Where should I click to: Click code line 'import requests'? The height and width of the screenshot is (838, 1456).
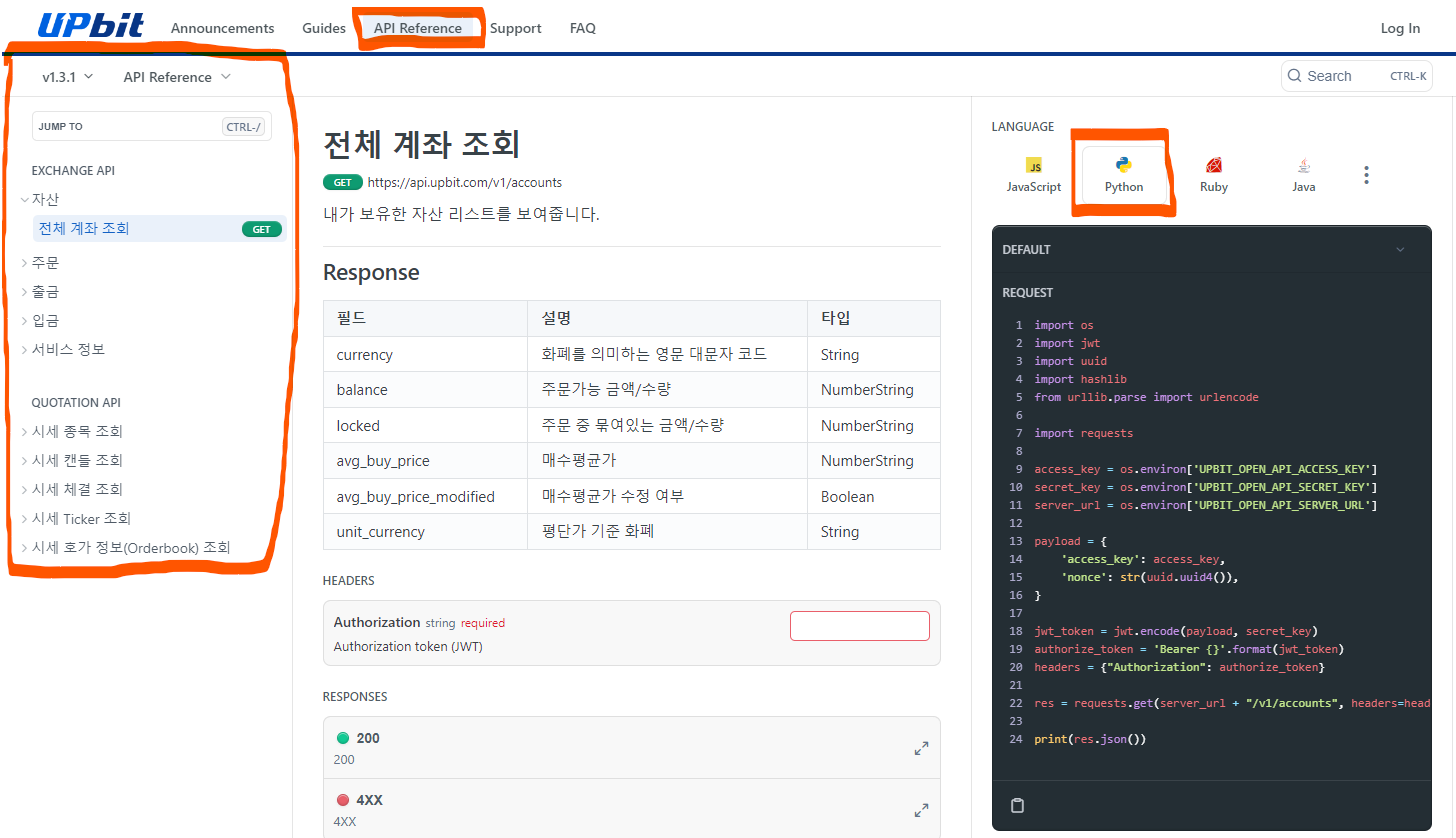pos(1084,433)
